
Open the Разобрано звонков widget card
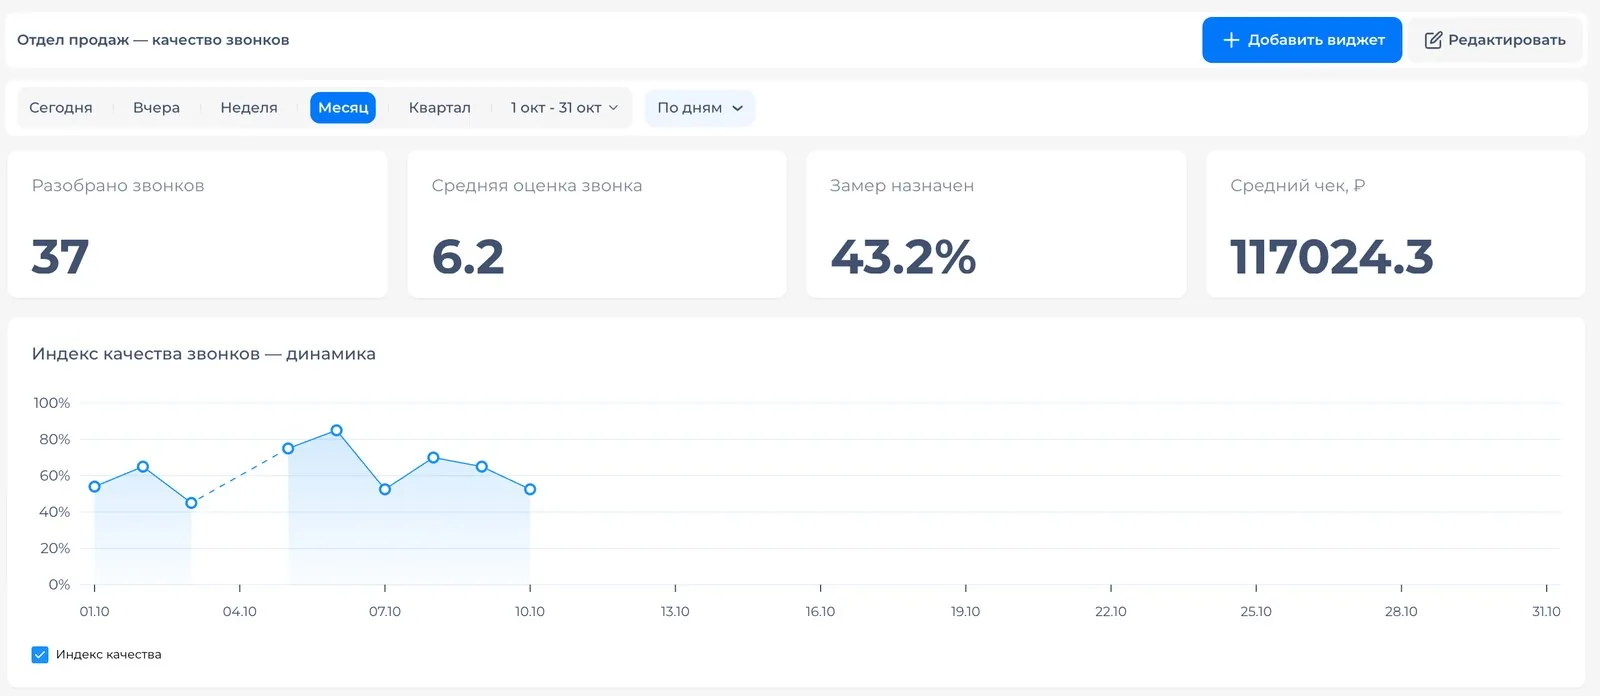coord(197,224)
